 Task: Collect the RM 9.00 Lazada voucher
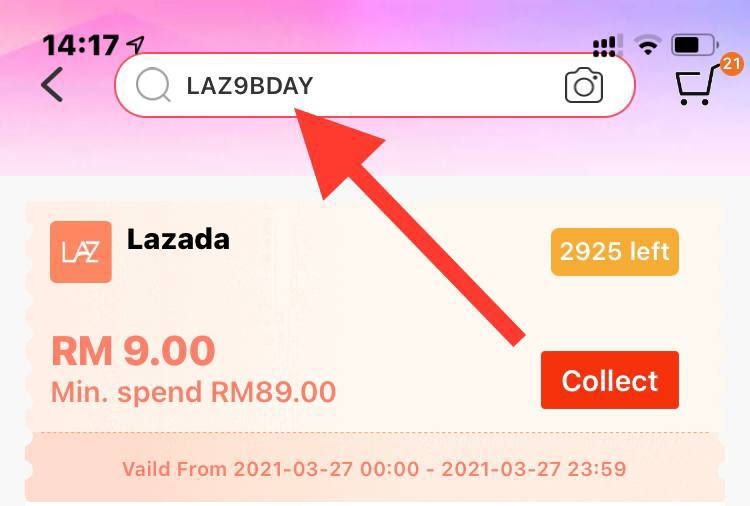point(610,380)
